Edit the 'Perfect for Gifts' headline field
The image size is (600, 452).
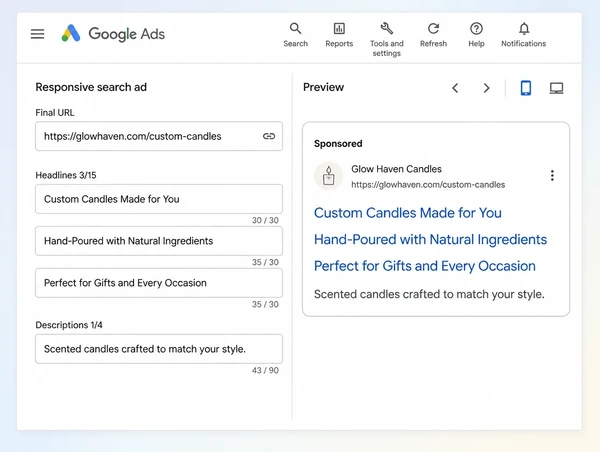pos(159,283)
